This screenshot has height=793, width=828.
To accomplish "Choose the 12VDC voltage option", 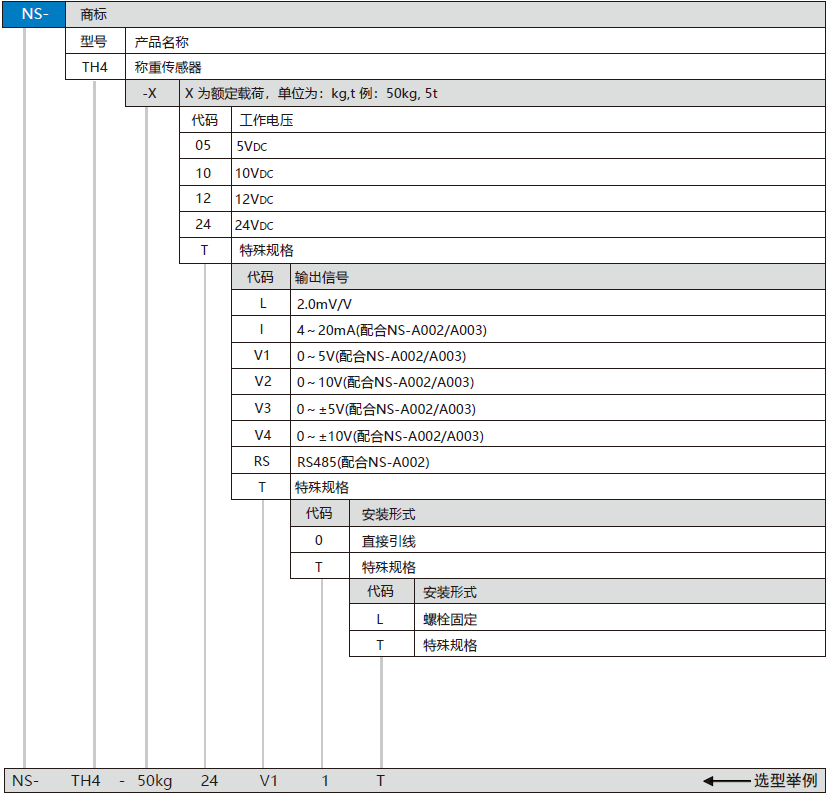I will (254, 198).
